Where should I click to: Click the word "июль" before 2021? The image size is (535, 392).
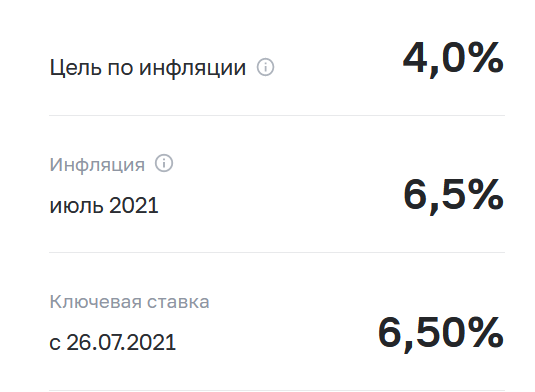click(76, 206)
